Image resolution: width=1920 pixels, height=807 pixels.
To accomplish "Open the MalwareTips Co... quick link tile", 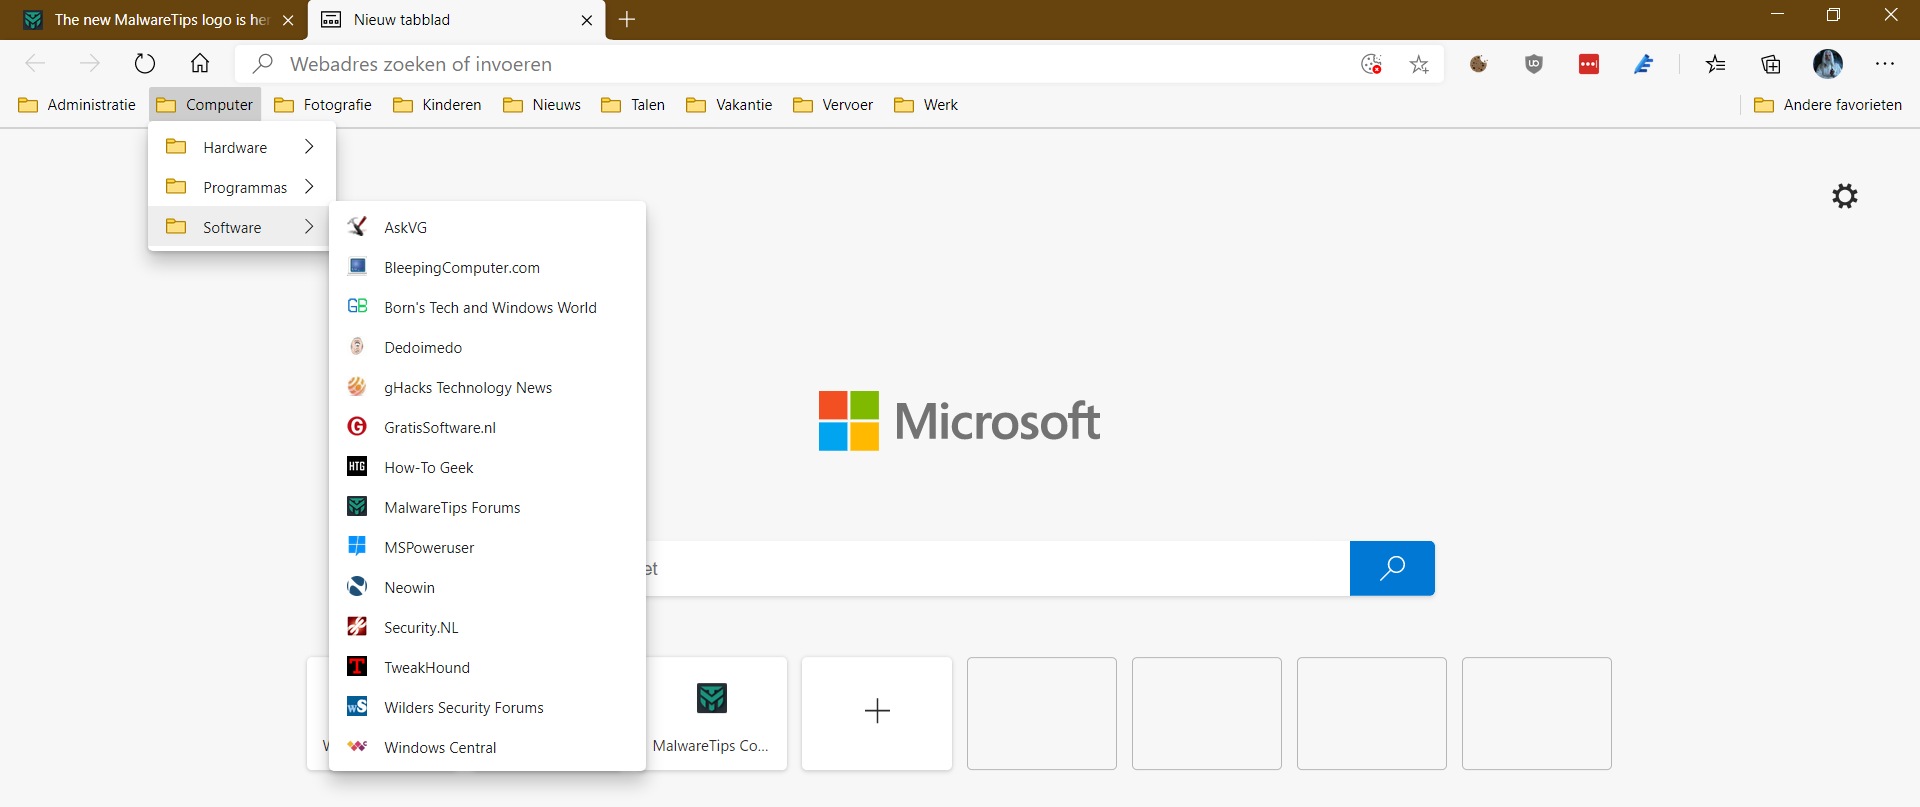I will [x=716, y=713].
